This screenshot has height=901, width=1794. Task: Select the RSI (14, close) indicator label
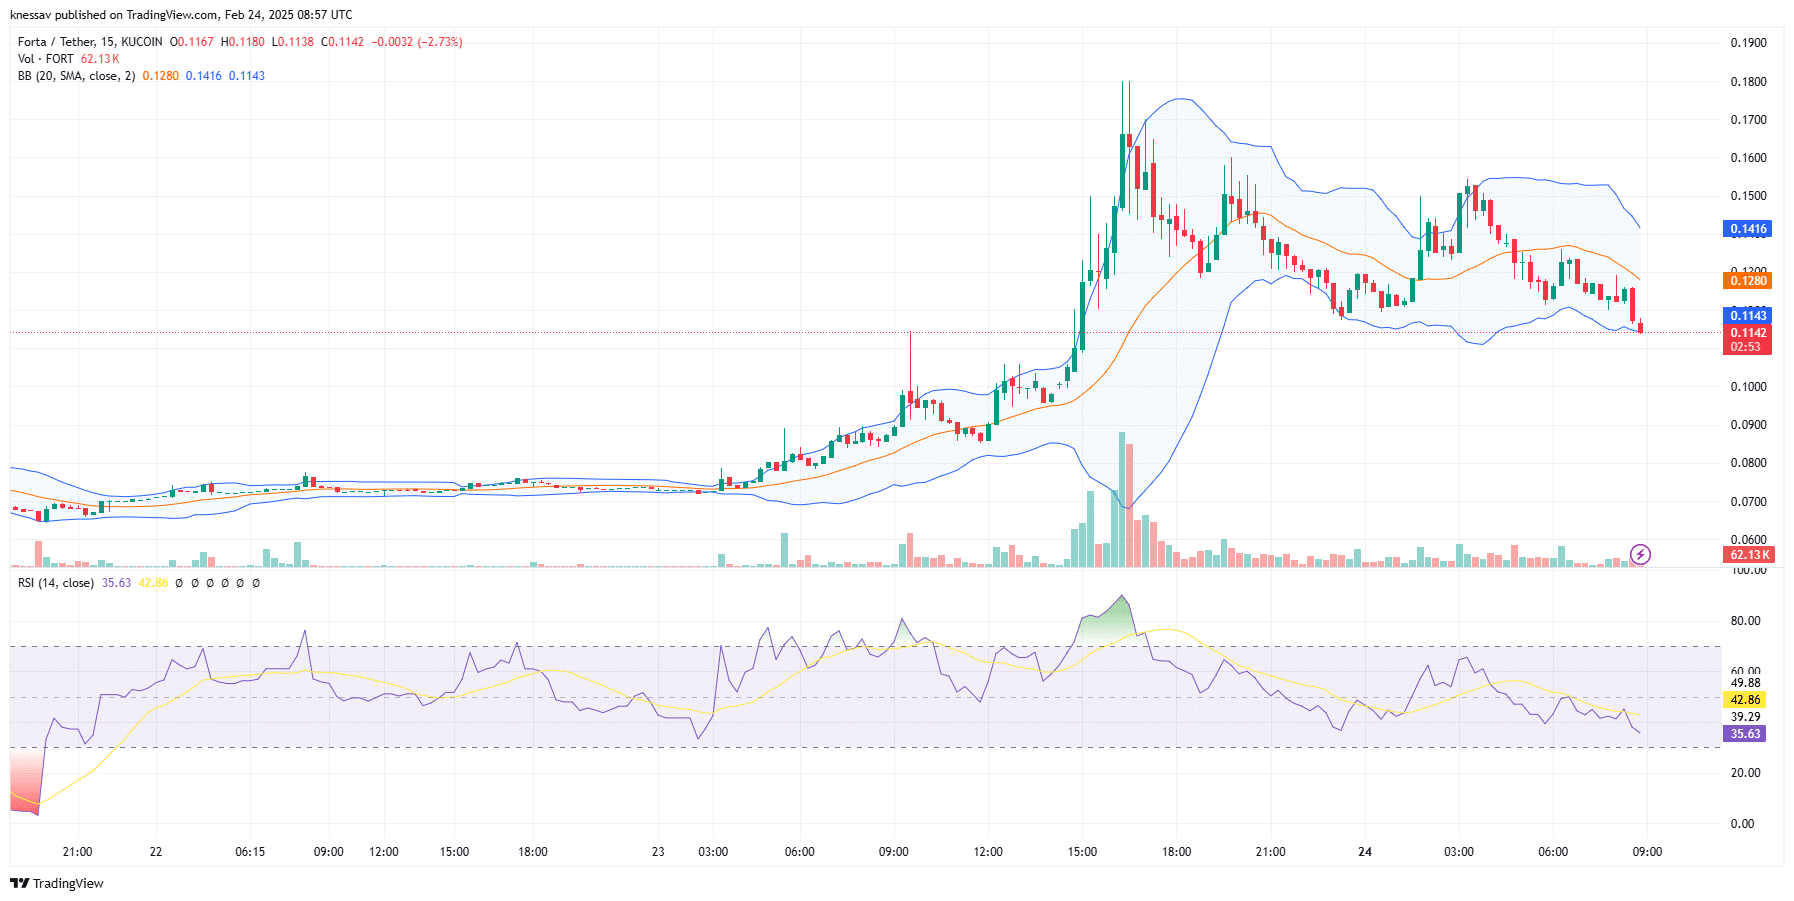tap(56, 583)
